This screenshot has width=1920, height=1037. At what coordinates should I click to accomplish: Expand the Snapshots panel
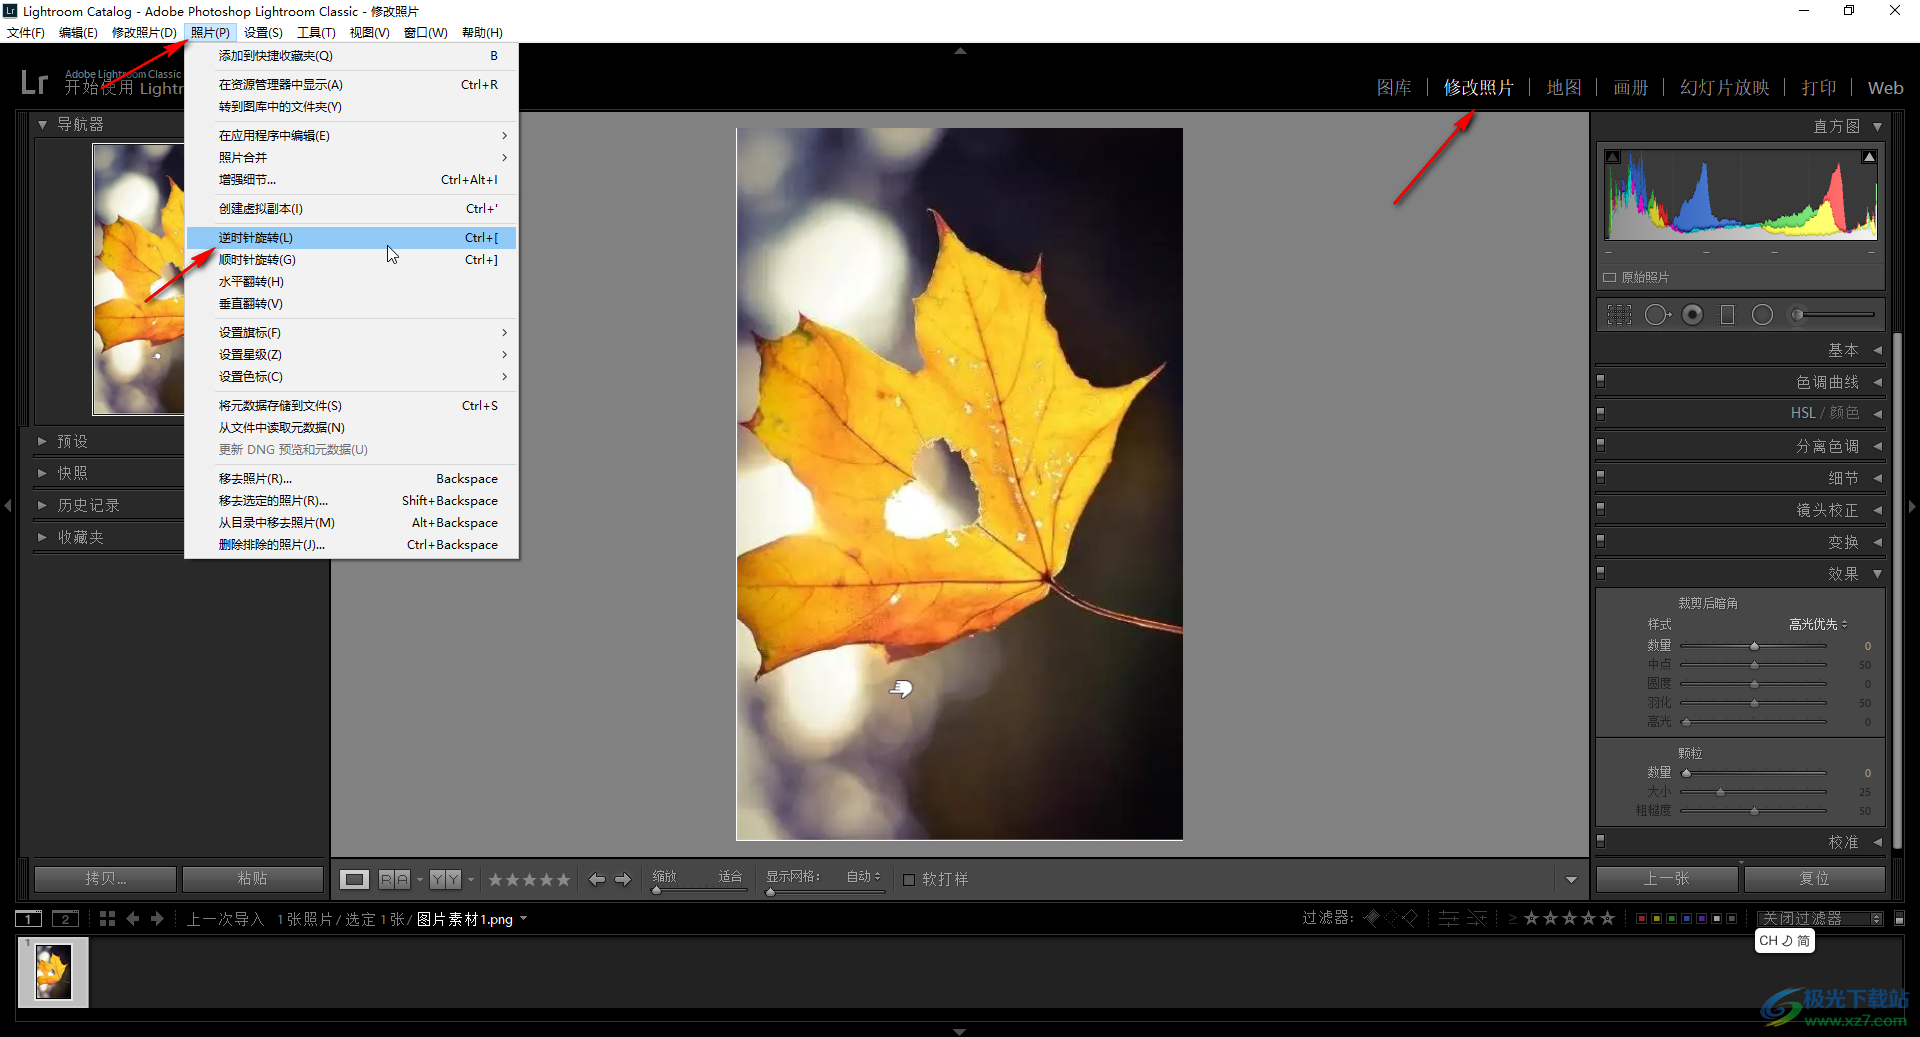pyautogui.click(x=42, y=473)
